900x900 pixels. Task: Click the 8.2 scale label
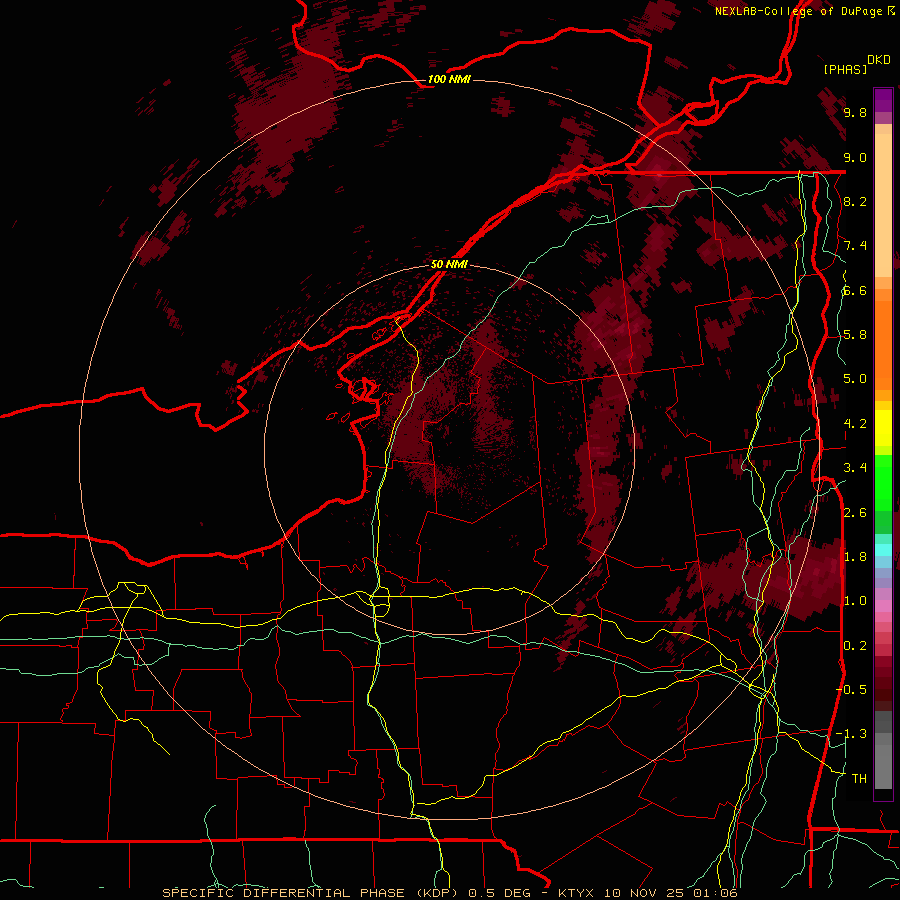pyautogui.click(x=855, y=201)
